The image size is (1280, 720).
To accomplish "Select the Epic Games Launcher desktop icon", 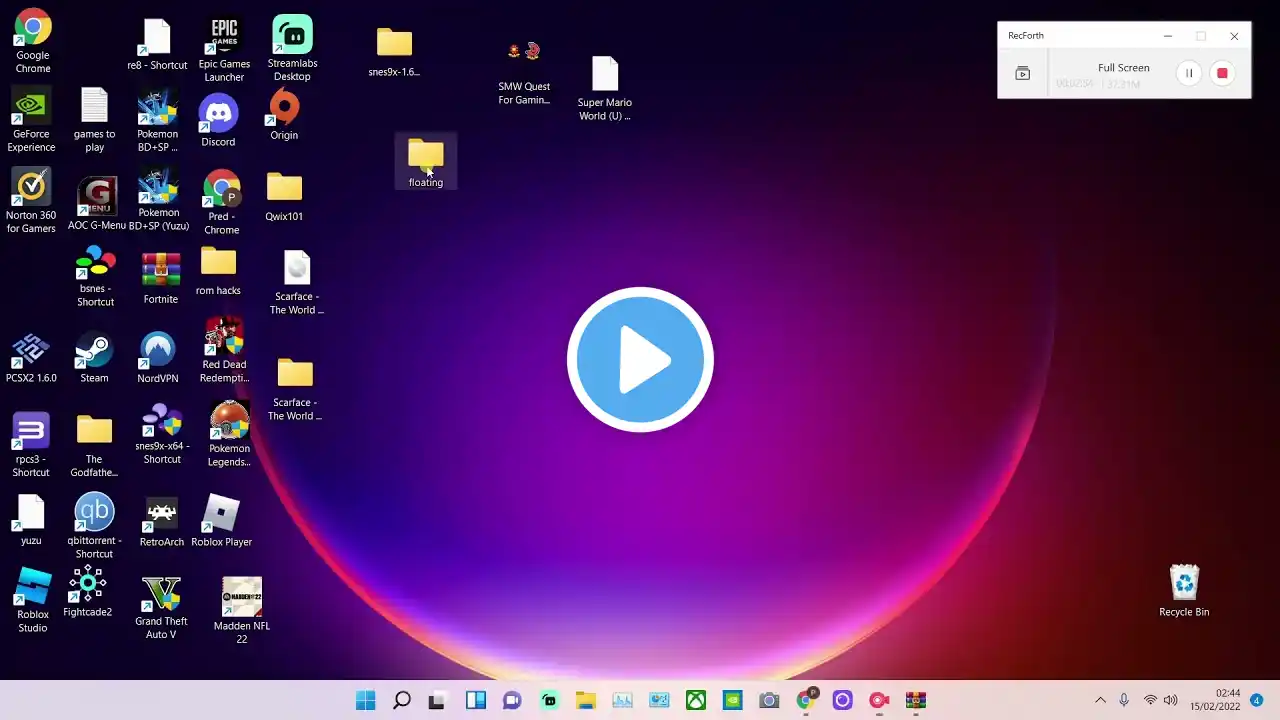I will 224,50.
